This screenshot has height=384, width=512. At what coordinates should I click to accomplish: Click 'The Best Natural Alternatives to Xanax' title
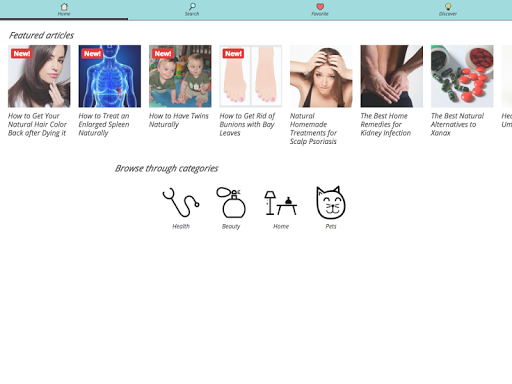point(457,124)
